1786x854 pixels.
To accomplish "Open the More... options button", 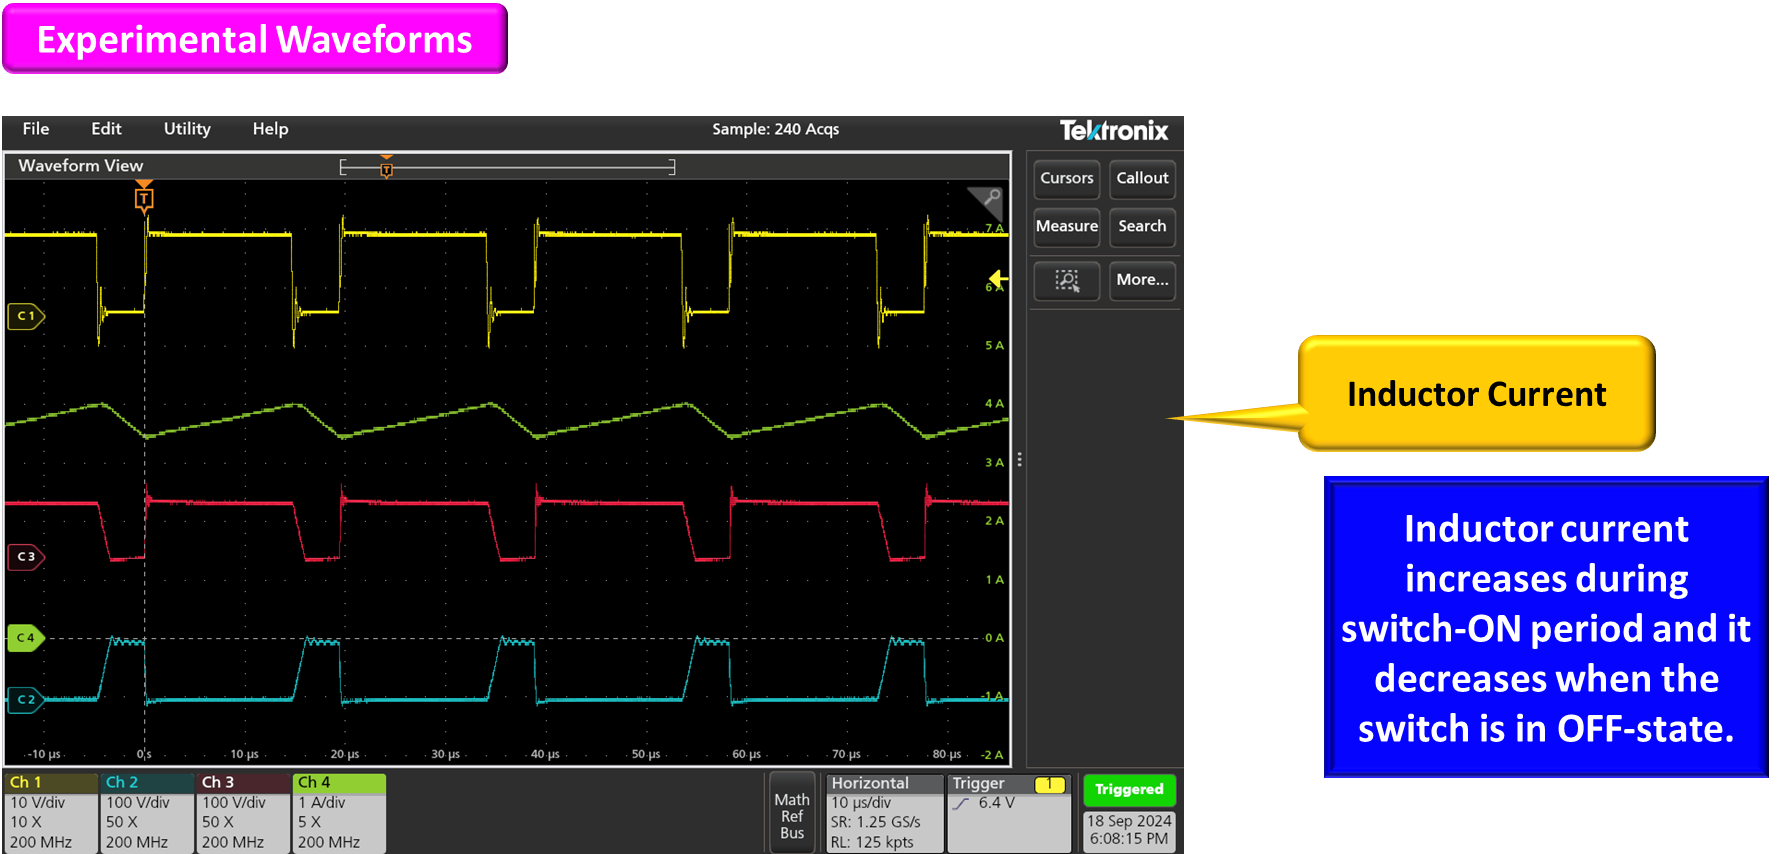I will pyautogui.click(x=1142, y=281).
